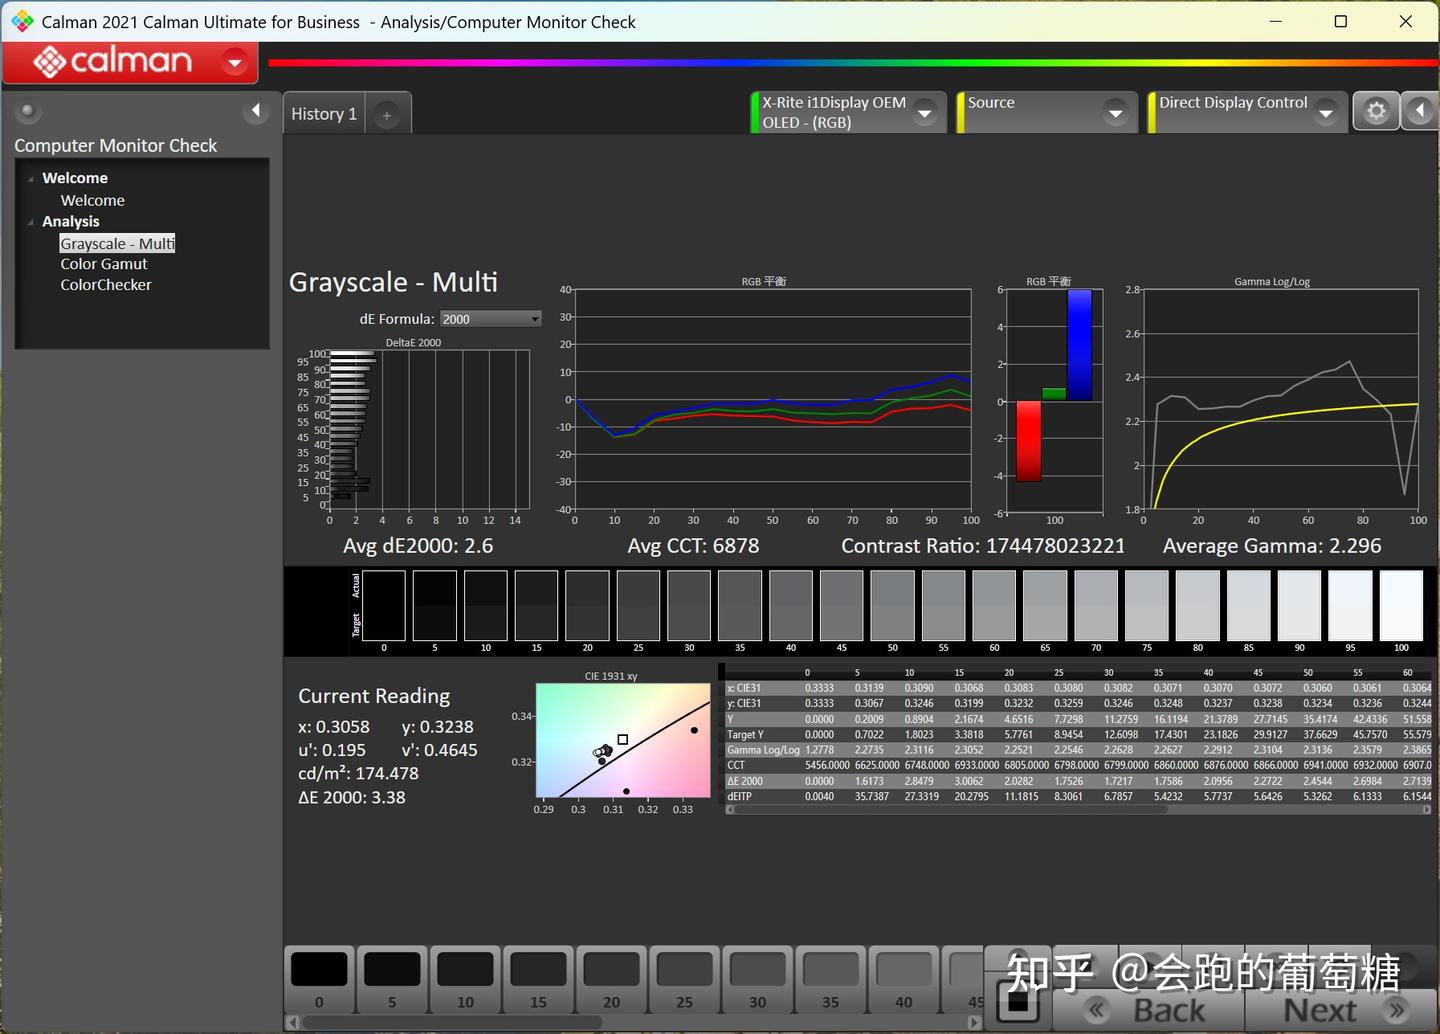Screen dimensions: 1440x1034
Task: Click the 30 patch button in the bottom row
Action: (x=757, y=980)
